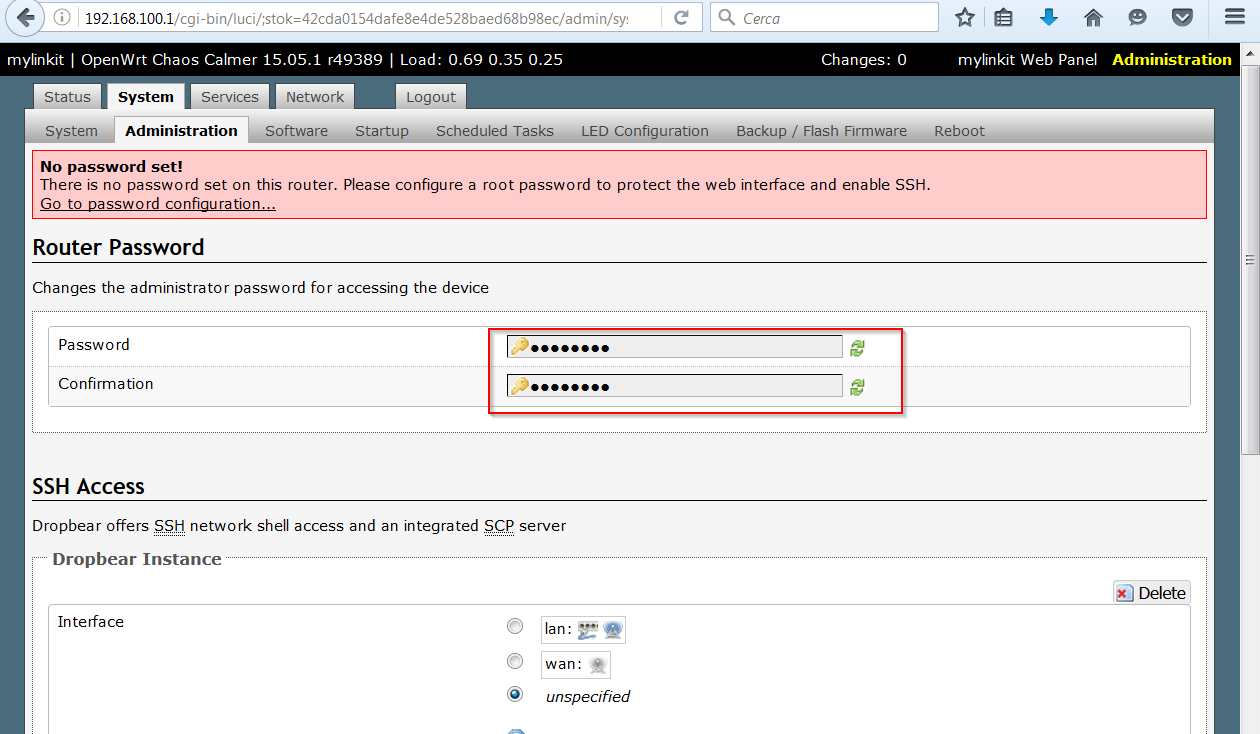Open the Firefox downloads arrow icon

1049,18
